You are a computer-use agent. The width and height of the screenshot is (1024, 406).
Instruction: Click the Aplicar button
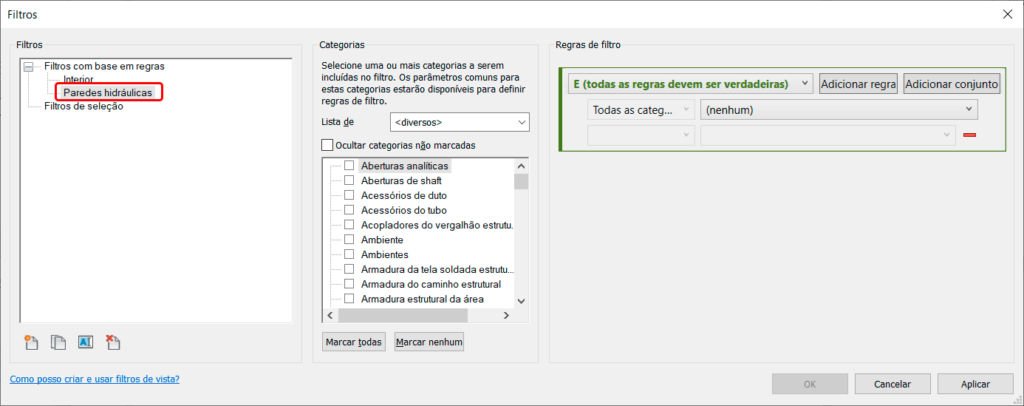point(976,384)
